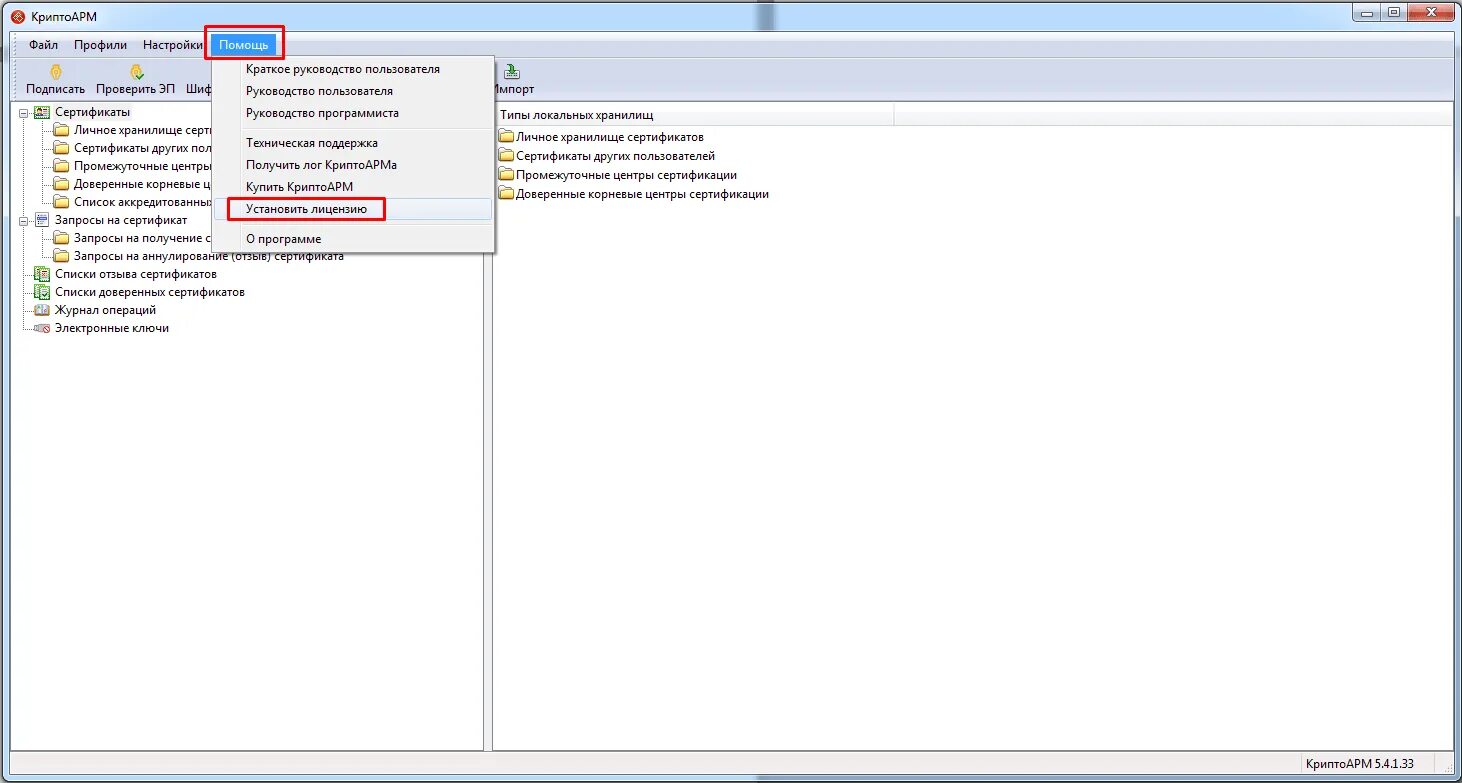Click the Проверить ЭП toolbar icon
Image resolution: width=1462 pixels, height=783 pixels.
(136, 71)
